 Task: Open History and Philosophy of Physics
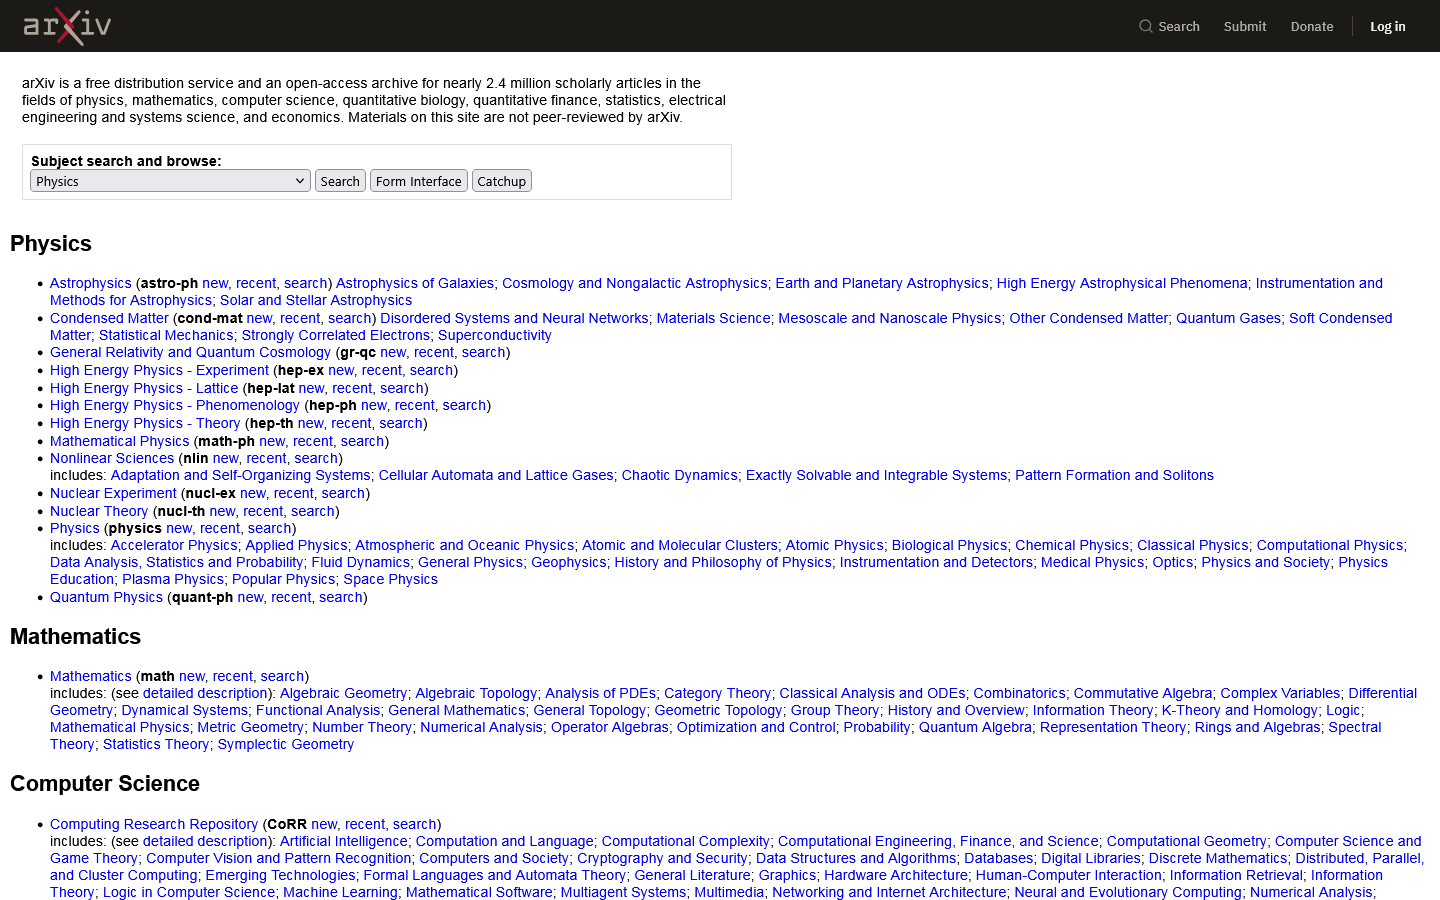point(723,562)
